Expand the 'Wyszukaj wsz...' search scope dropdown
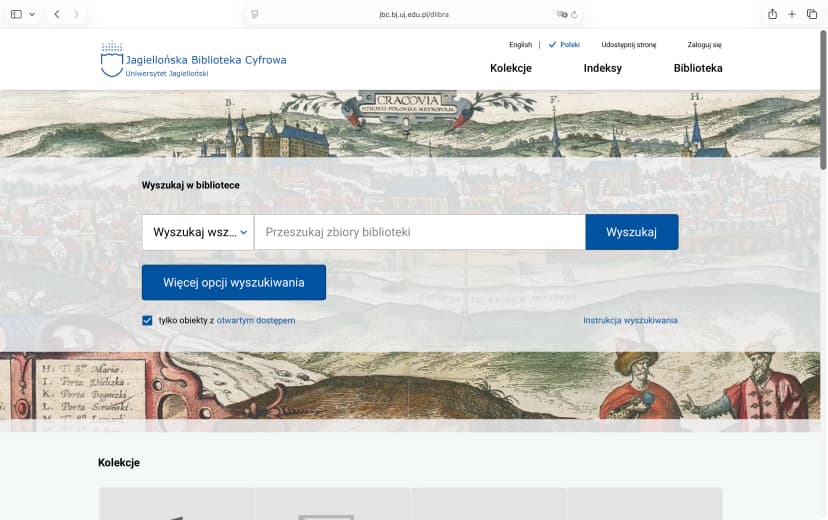This screenshot has width=828, height=520. [x=198, y=232]
